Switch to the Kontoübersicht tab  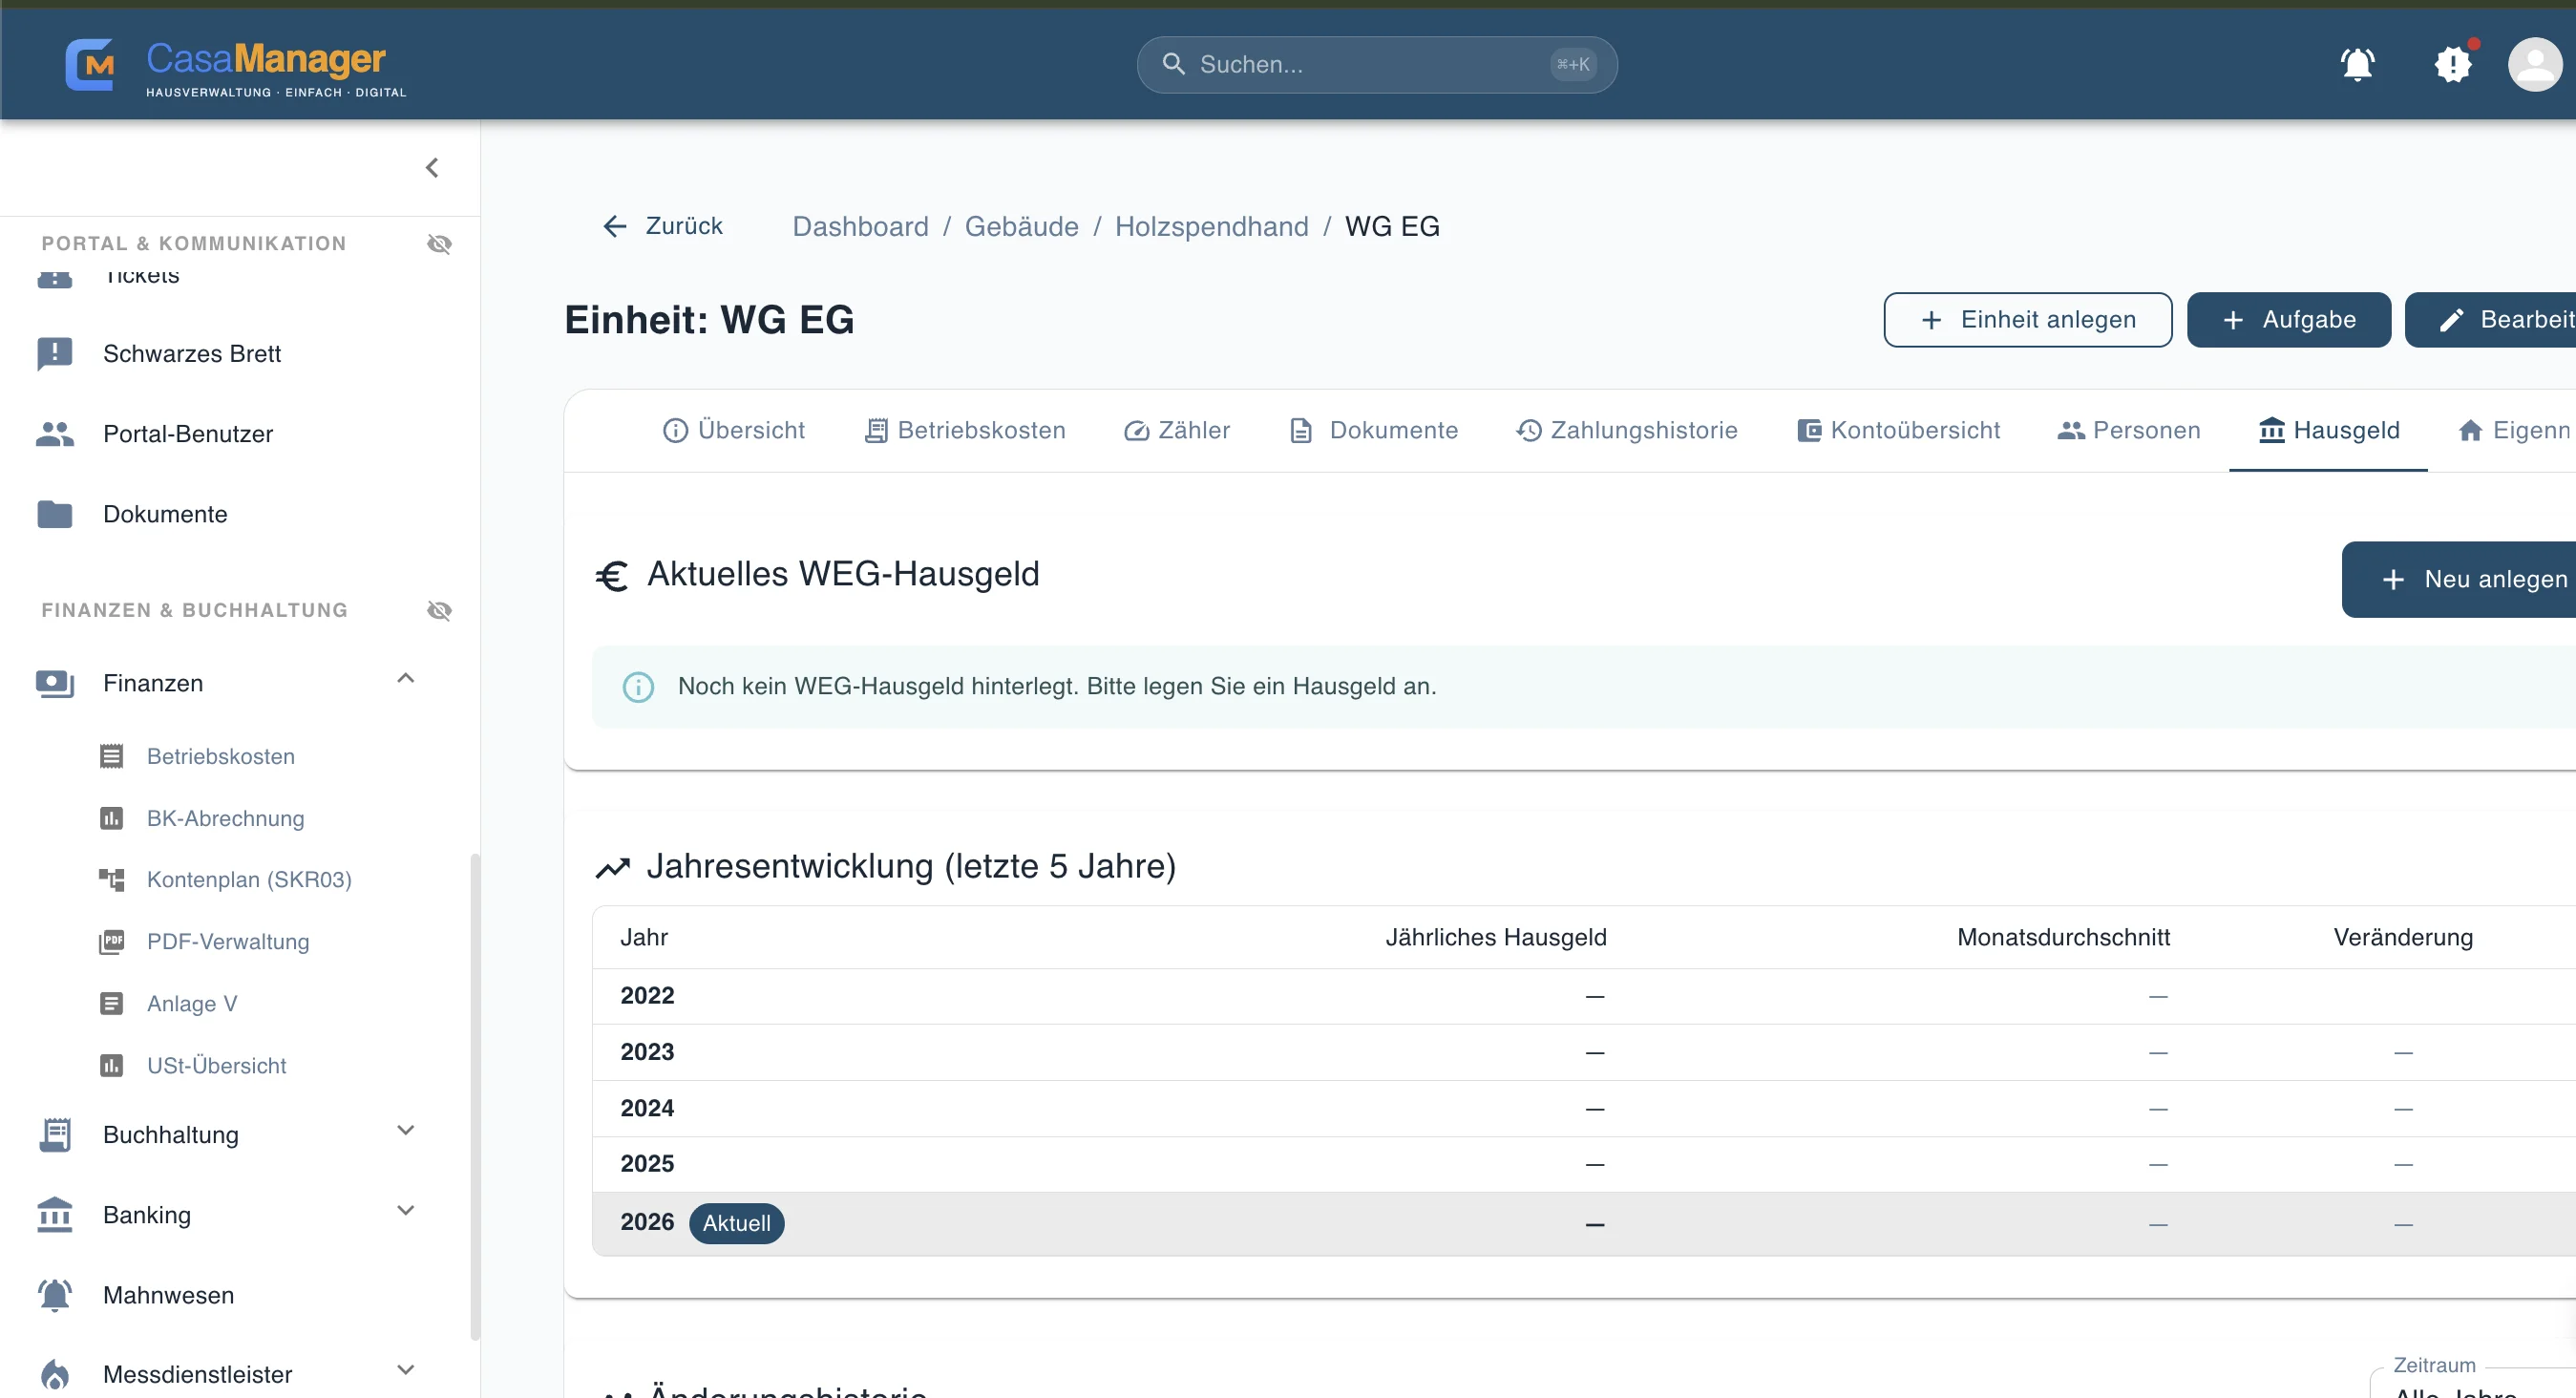pos(1898,431)
